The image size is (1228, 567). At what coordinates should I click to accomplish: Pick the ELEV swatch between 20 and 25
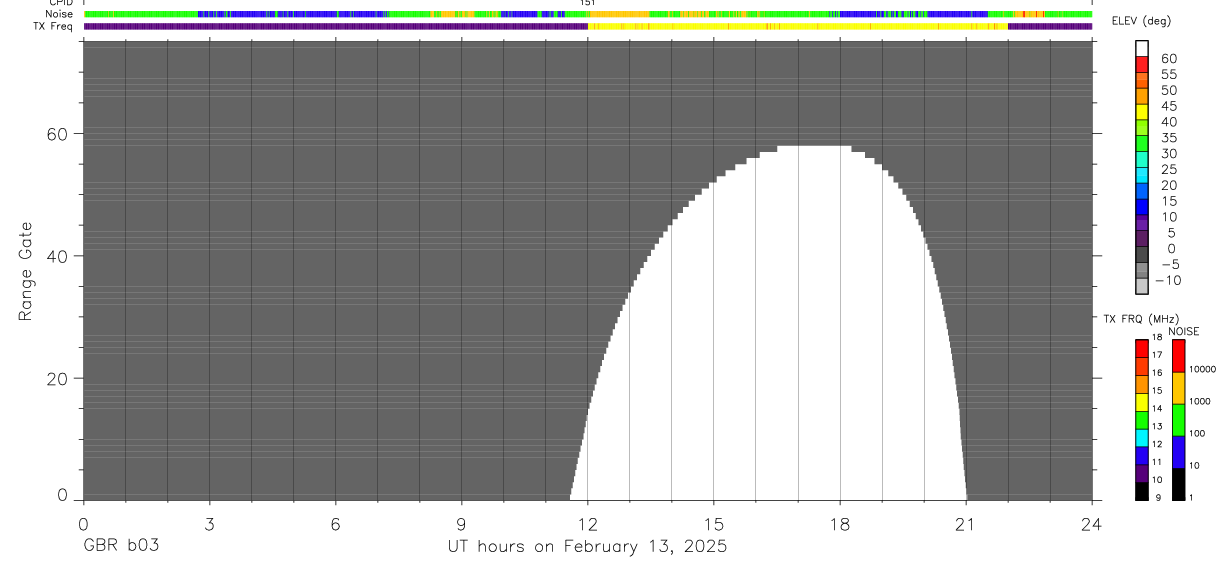click(1141, 176)
